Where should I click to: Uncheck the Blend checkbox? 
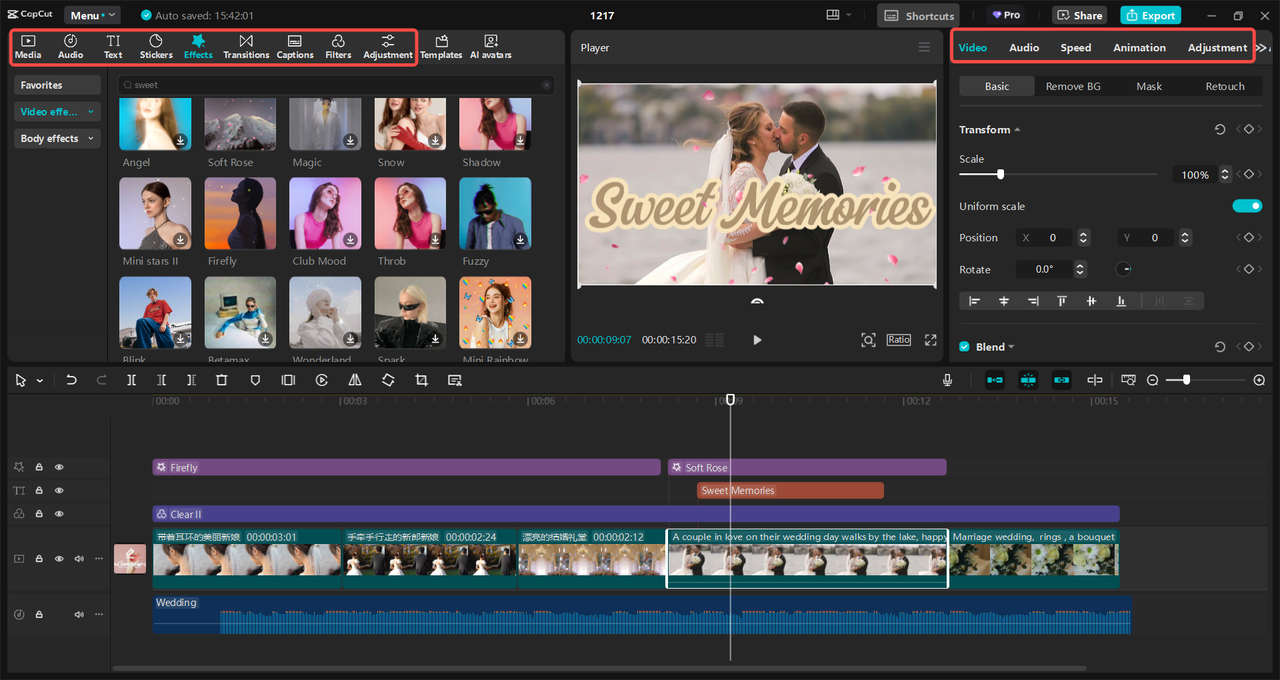(x=965, y=347)
